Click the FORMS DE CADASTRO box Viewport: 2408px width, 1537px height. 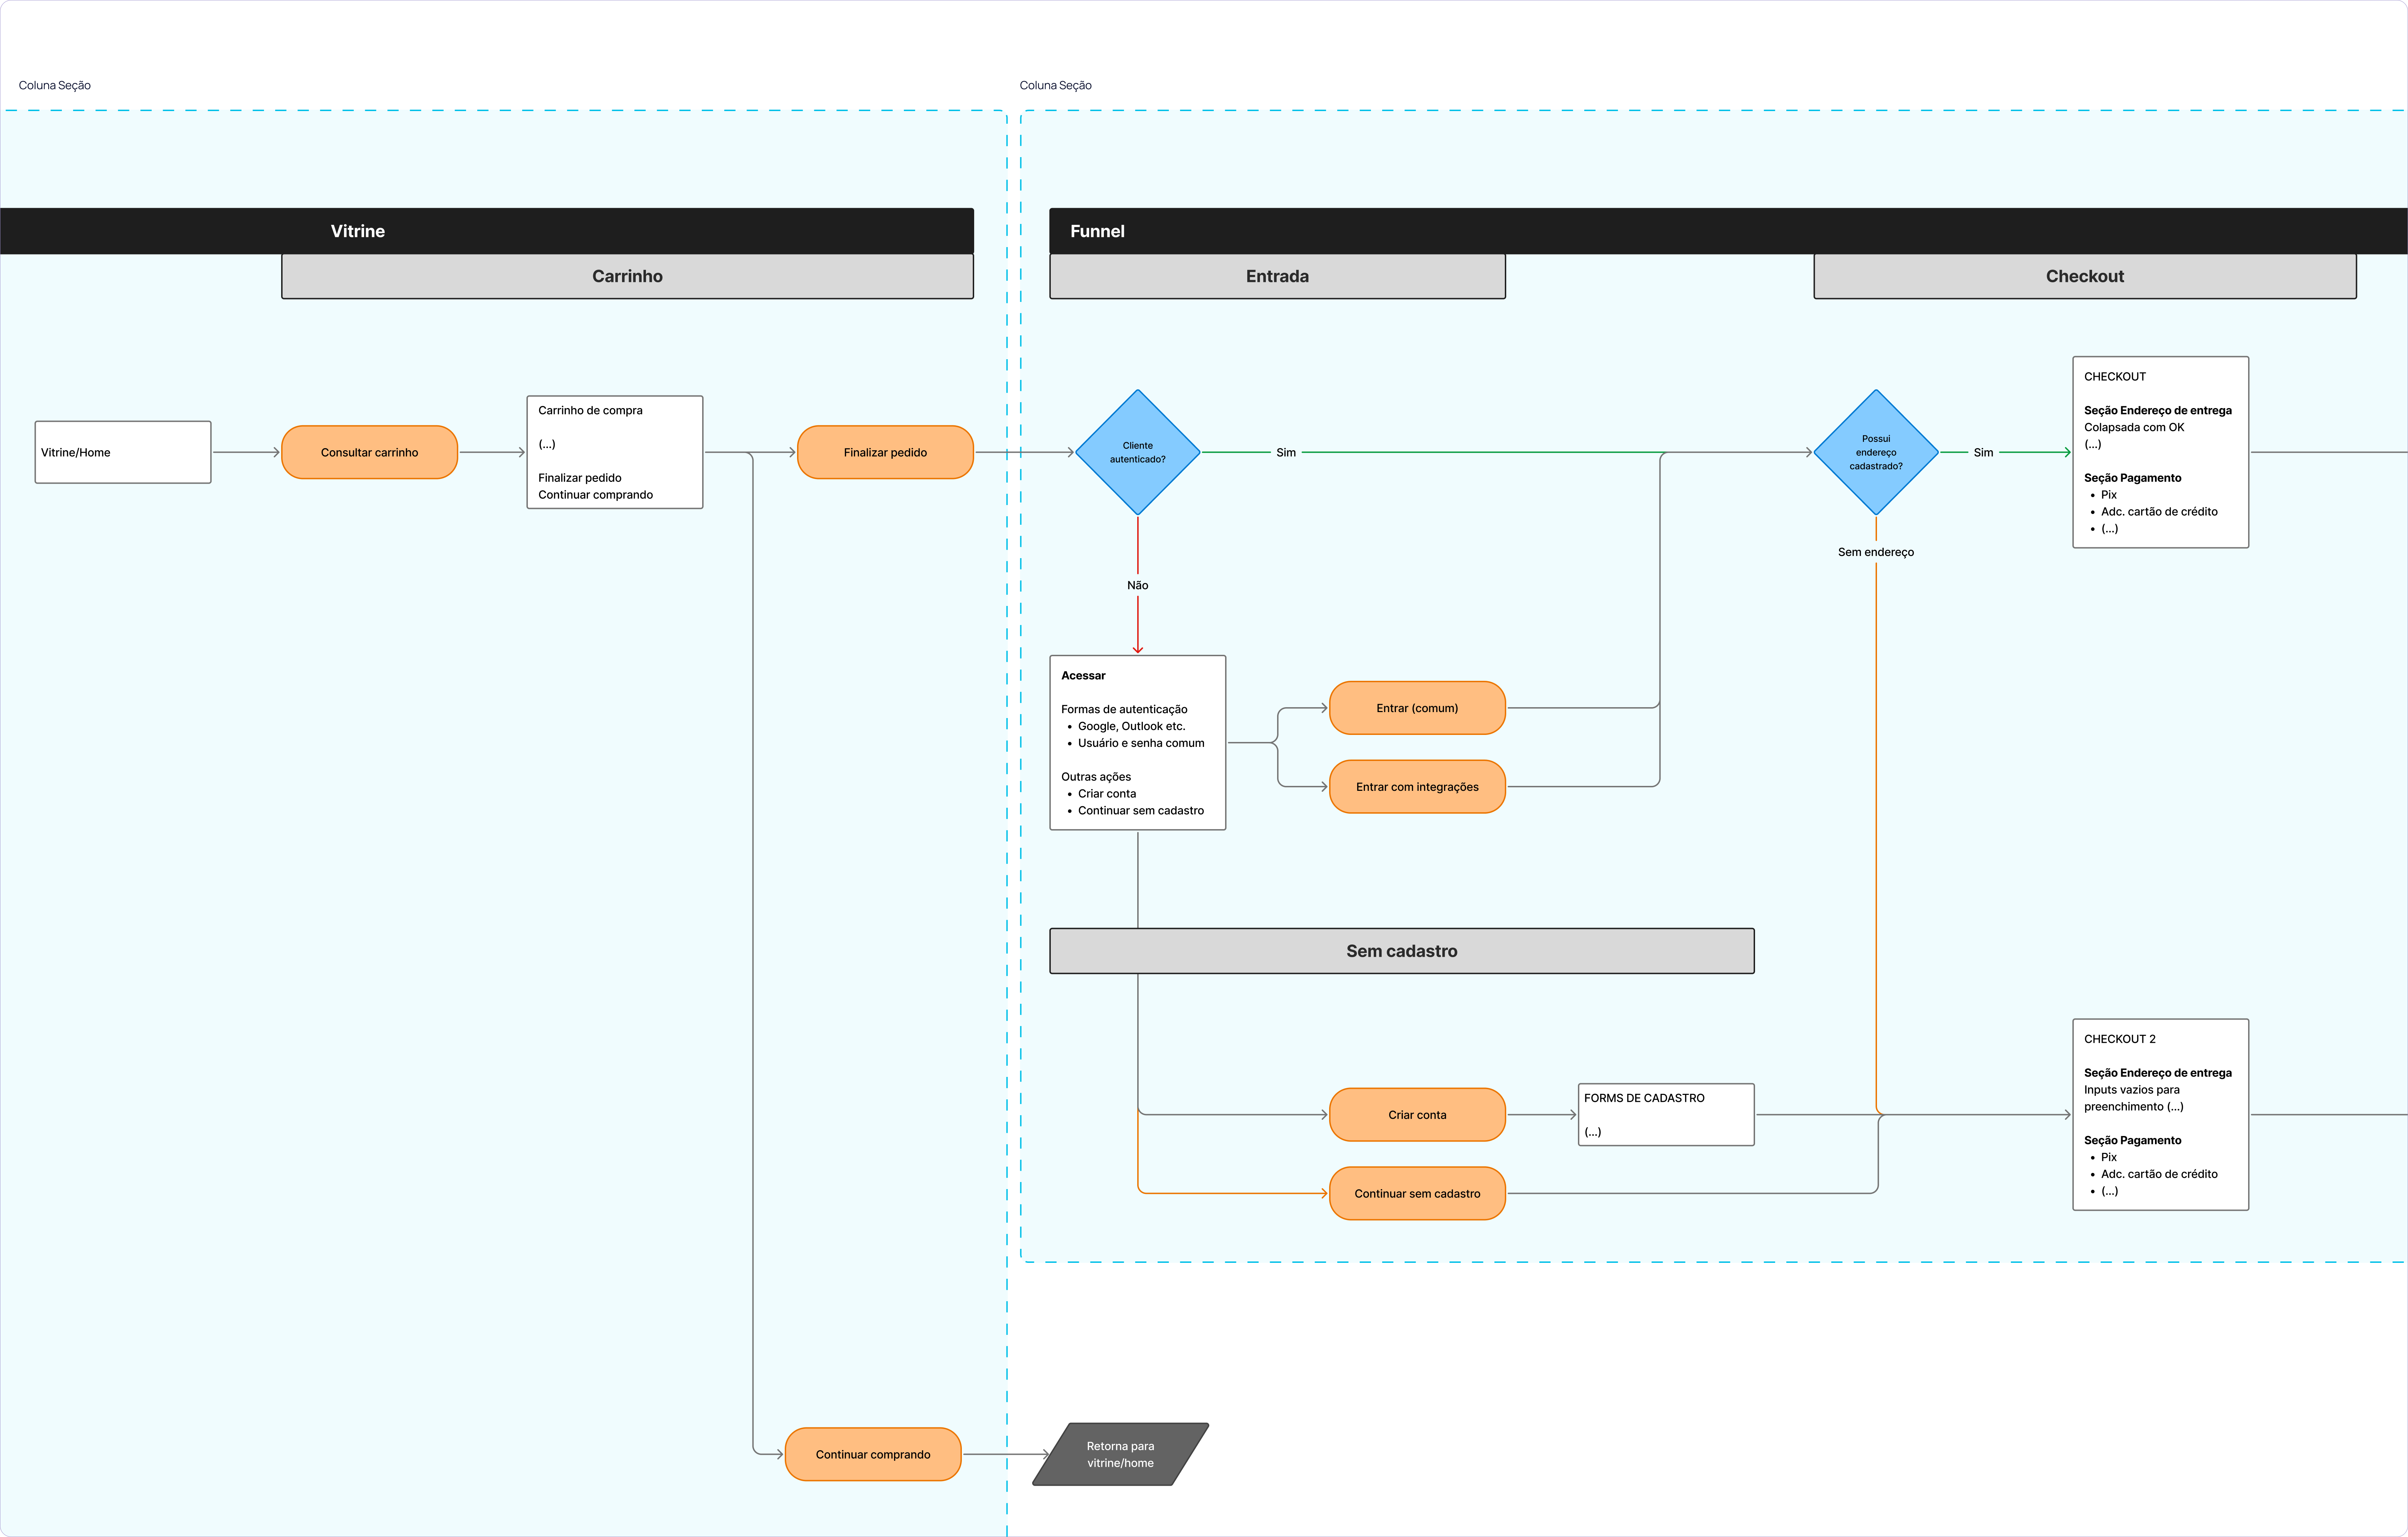(x=1666, y=1115)
